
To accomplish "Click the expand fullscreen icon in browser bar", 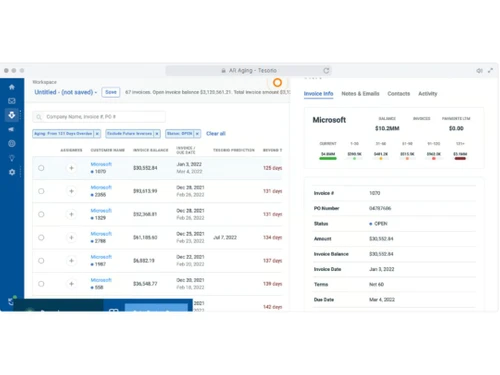I will click(x=490, y=71).
